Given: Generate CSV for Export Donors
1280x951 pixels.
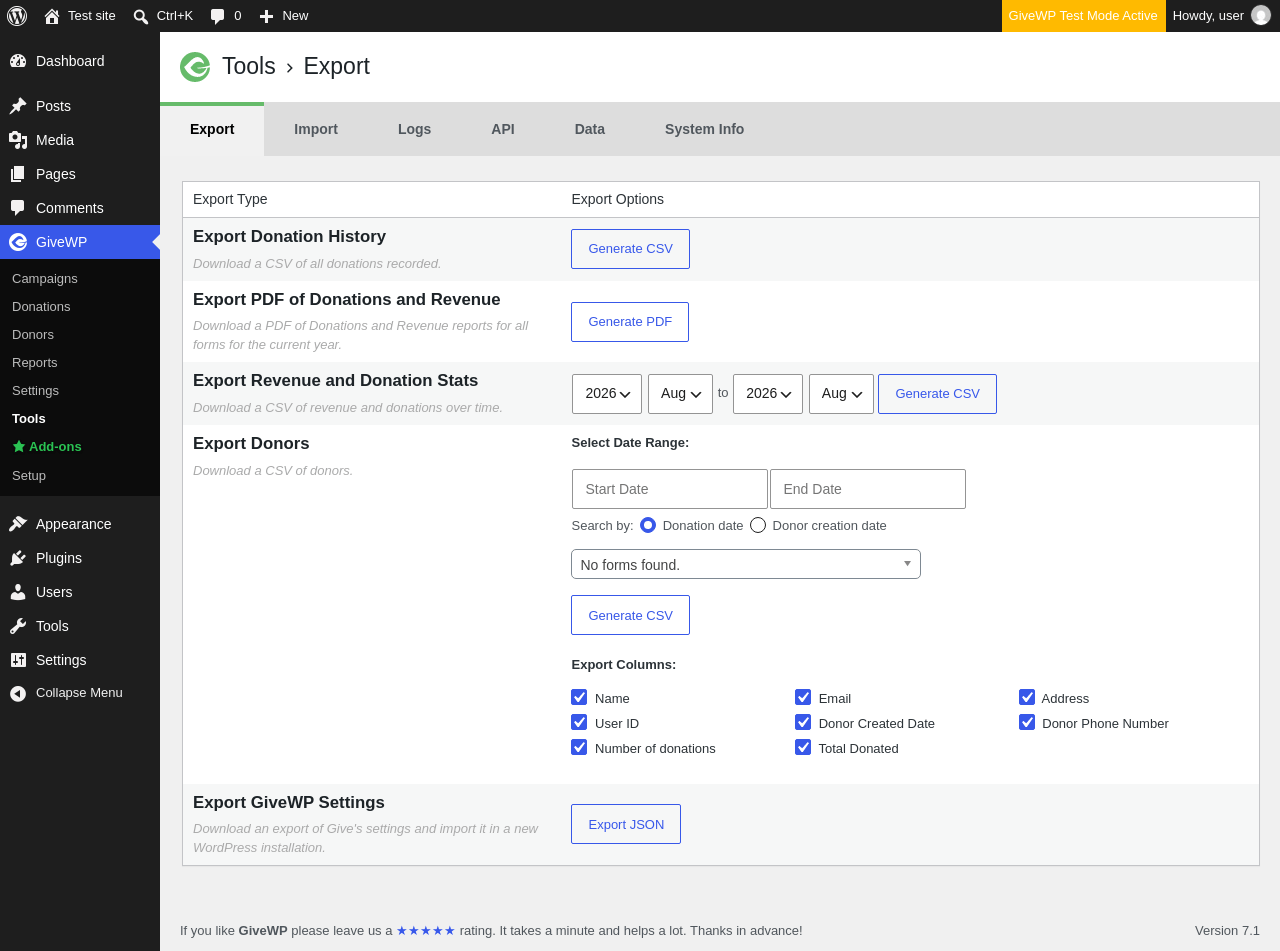Looking at the screenshot, I should (630, 615).
